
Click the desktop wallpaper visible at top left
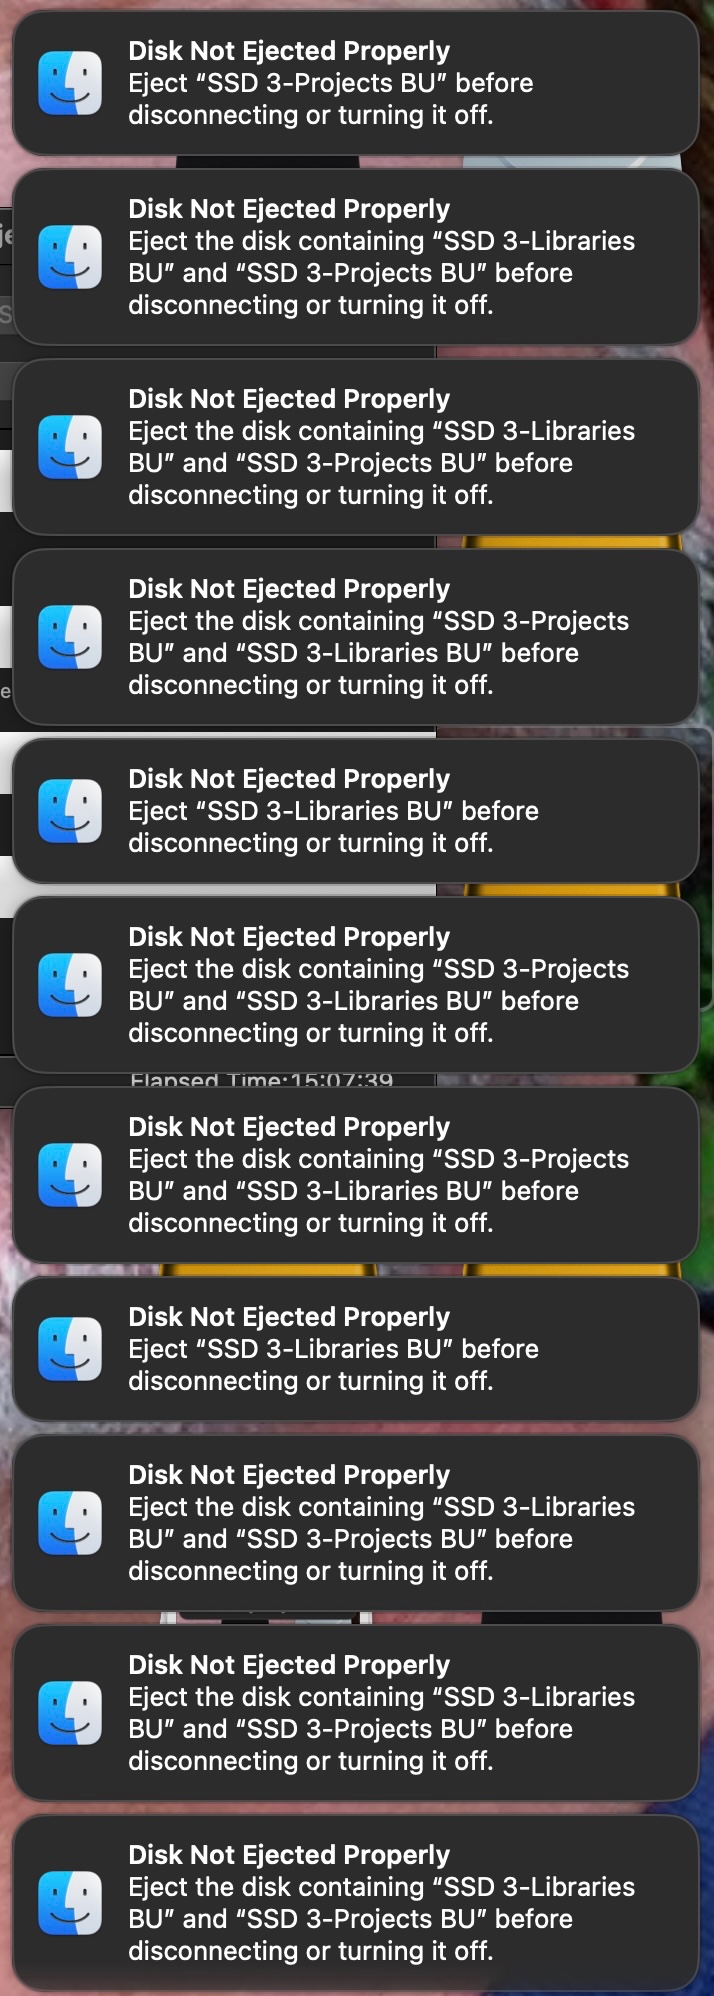pos(7,10)
